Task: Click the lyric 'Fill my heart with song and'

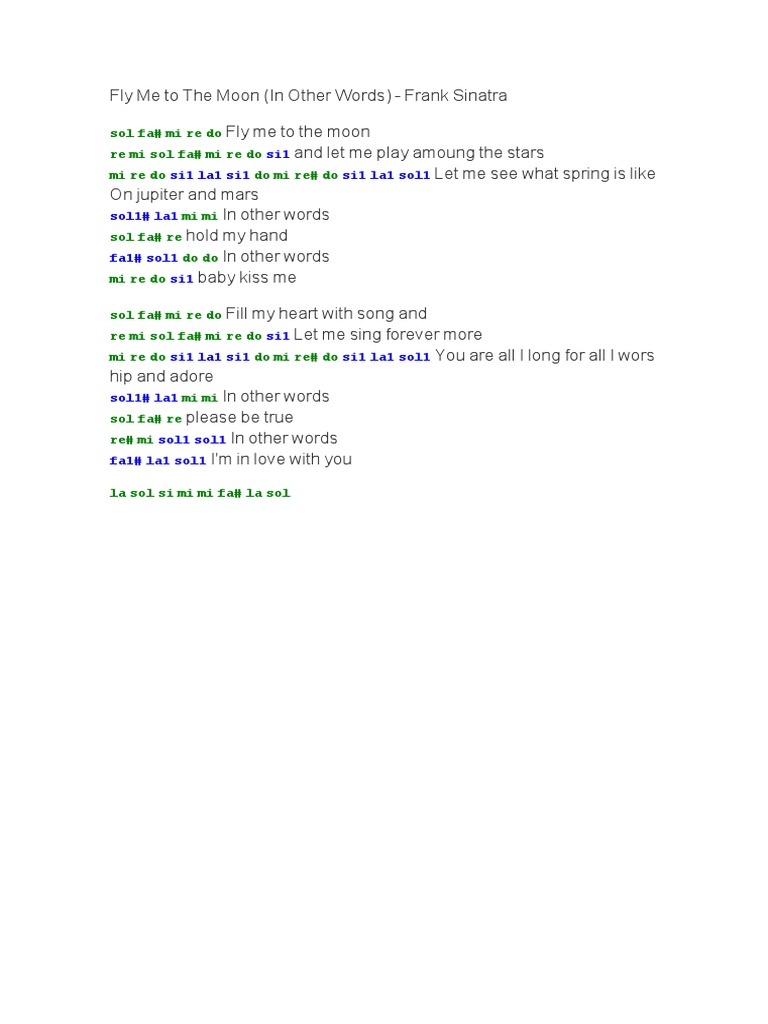Action: [x=326, y=314]
